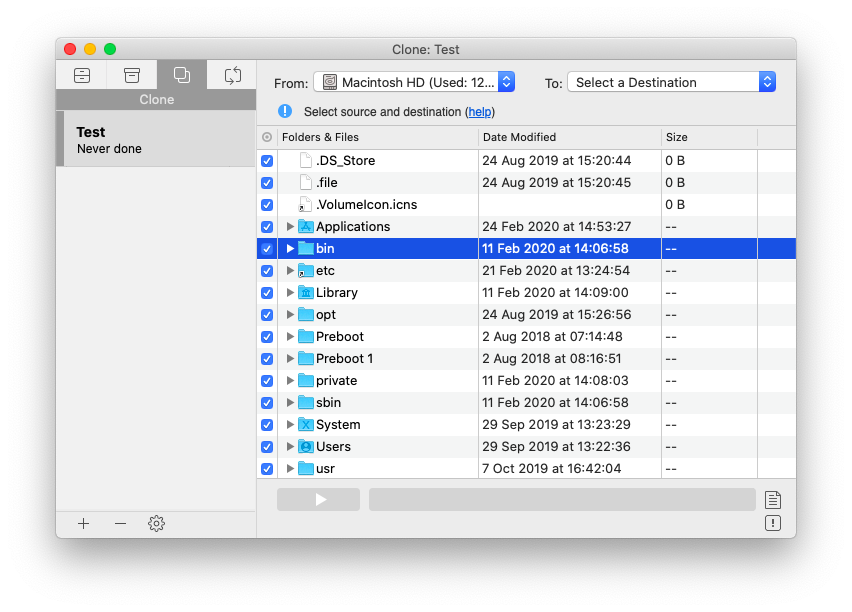Viewport: 852px width, 612px height.
Task: Click the opt folder icon
Action: [x=306, y=315]
